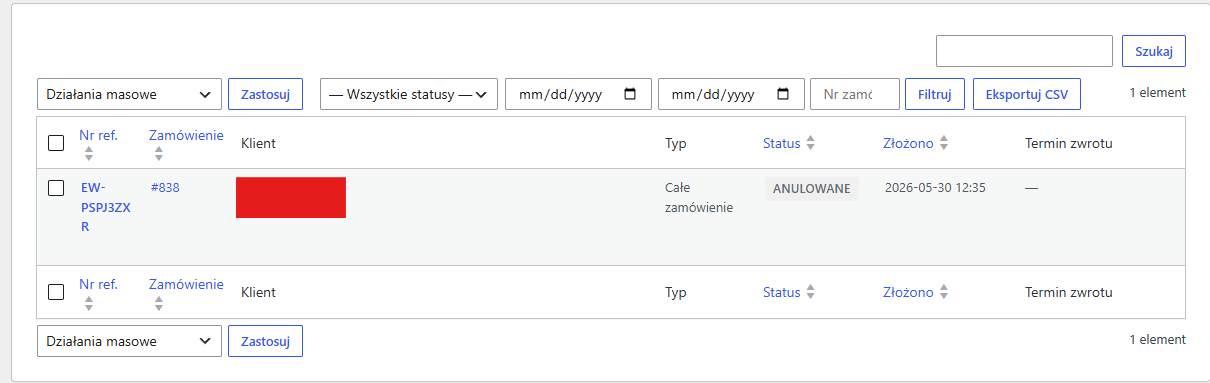Open bottom Działania masowe dropdown
Viewport: 1210px width, 383px height.
coord(129,341)
